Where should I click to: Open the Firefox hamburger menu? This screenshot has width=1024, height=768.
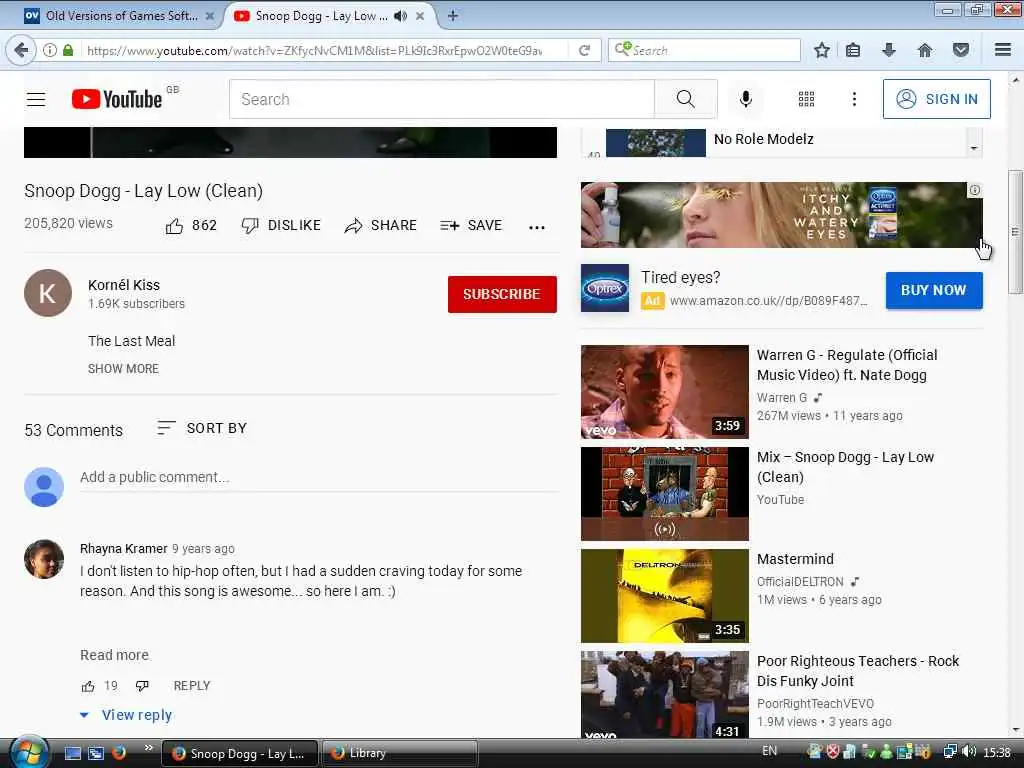point(1003,50)
